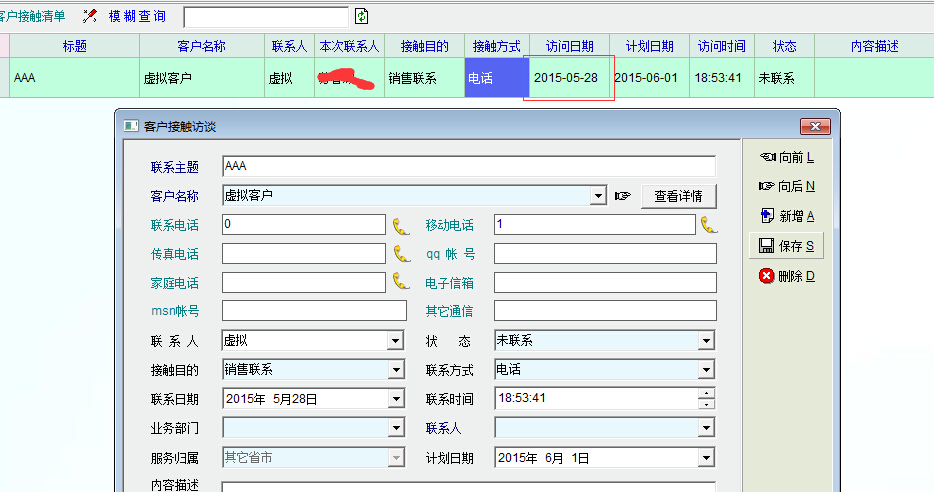Open 查看详情 for the customer

pos(678,196)
